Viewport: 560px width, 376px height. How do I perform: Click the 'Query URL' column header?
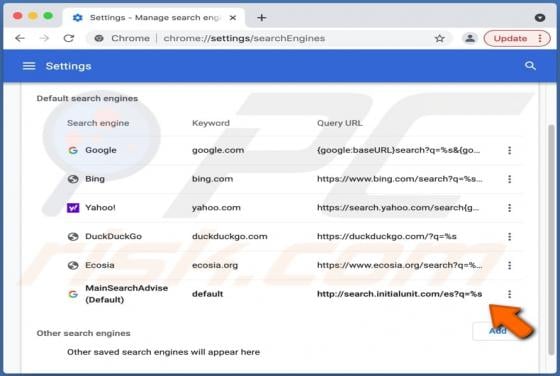[340, 123]
